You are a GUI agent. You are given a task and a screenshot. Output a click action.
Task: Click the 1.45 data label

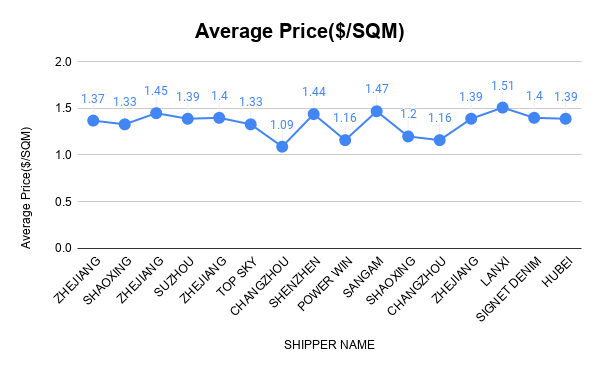156,91
